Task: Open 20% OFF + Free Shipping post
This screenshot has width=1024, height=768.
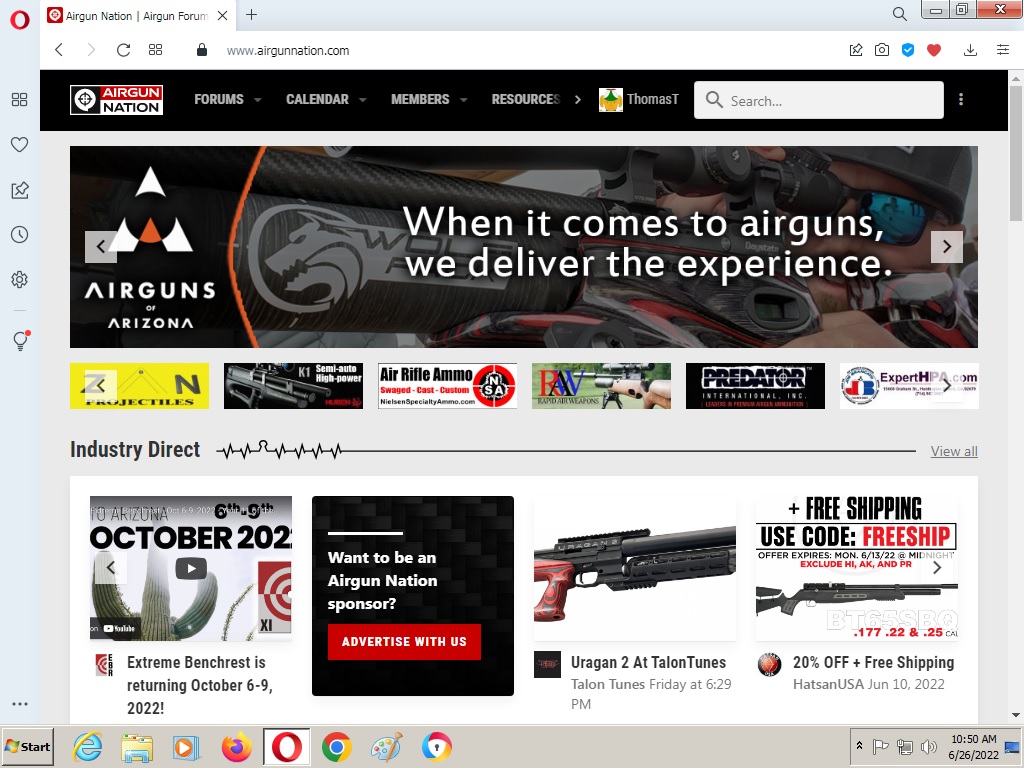Action: coord(874,662)
